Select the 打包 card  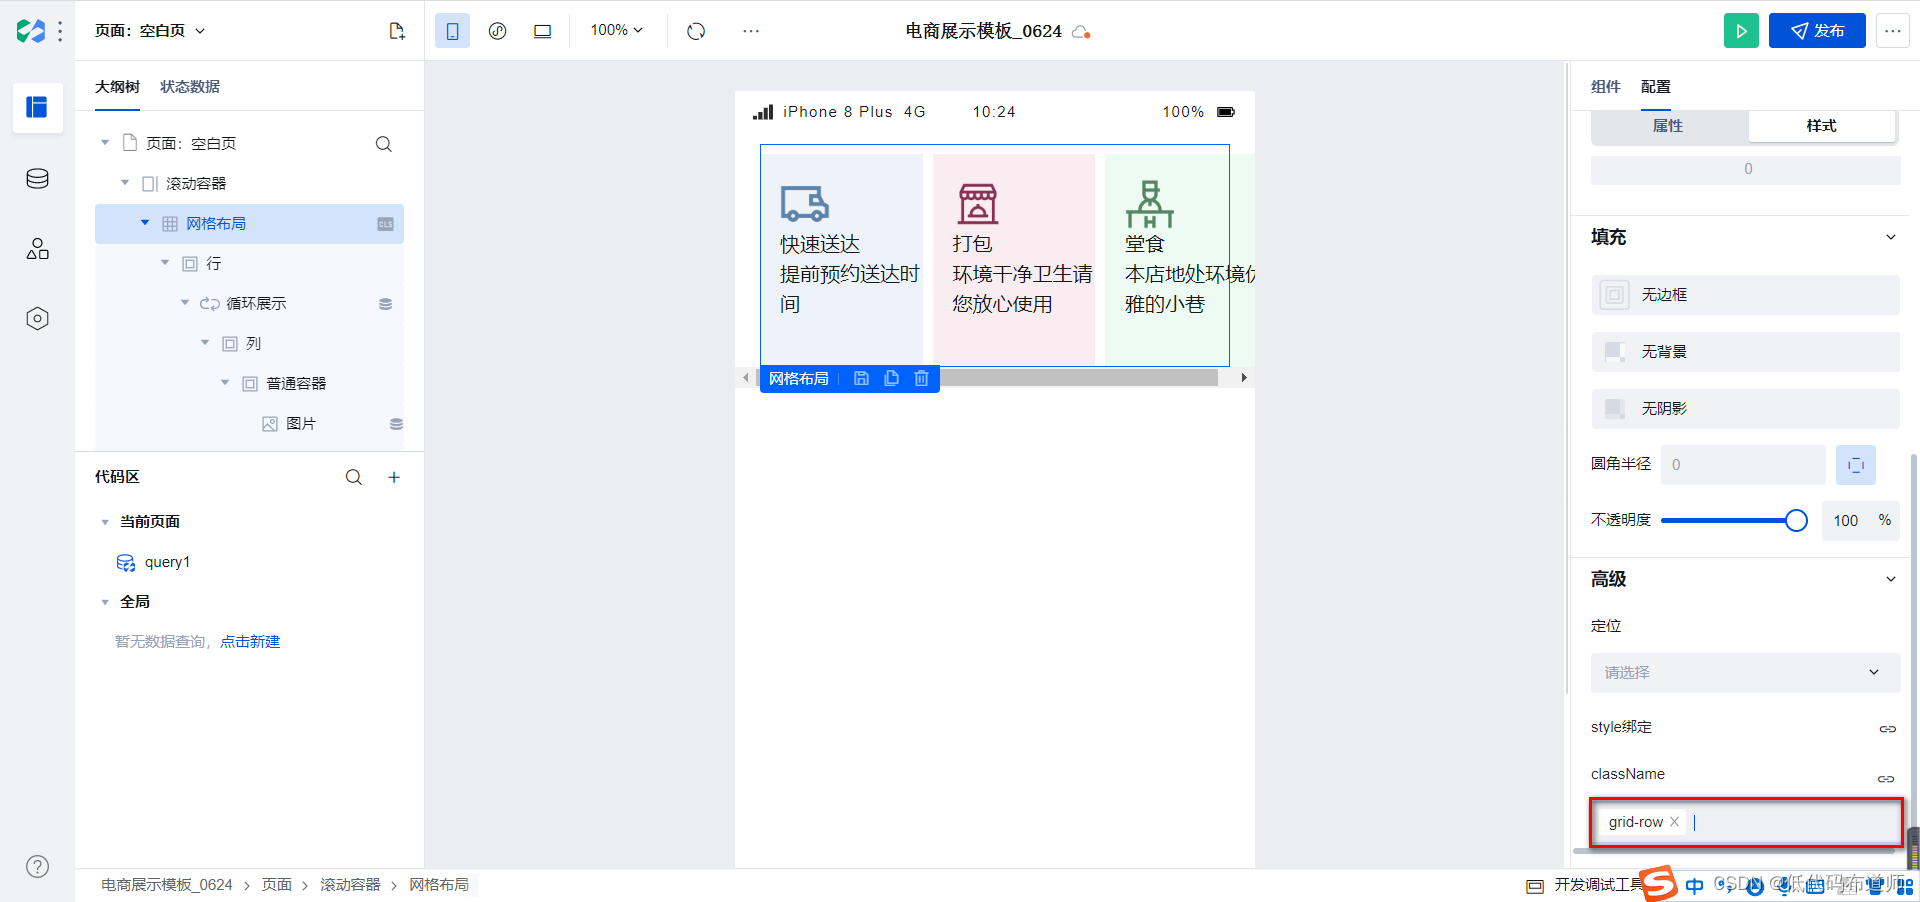pyautogui.click(x=1013, y=258)
